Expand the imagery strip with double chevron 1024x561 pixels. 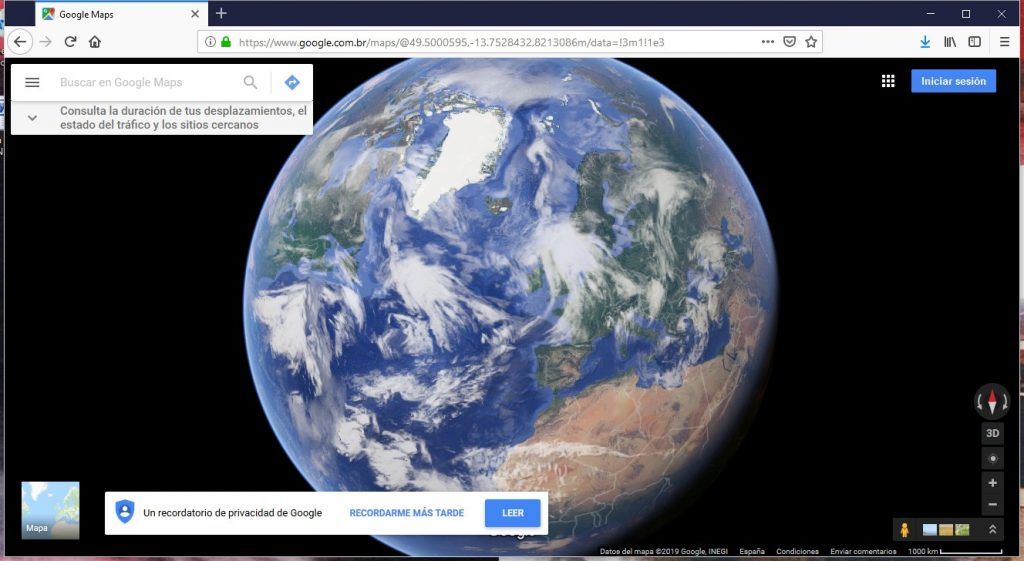[992, 530]
